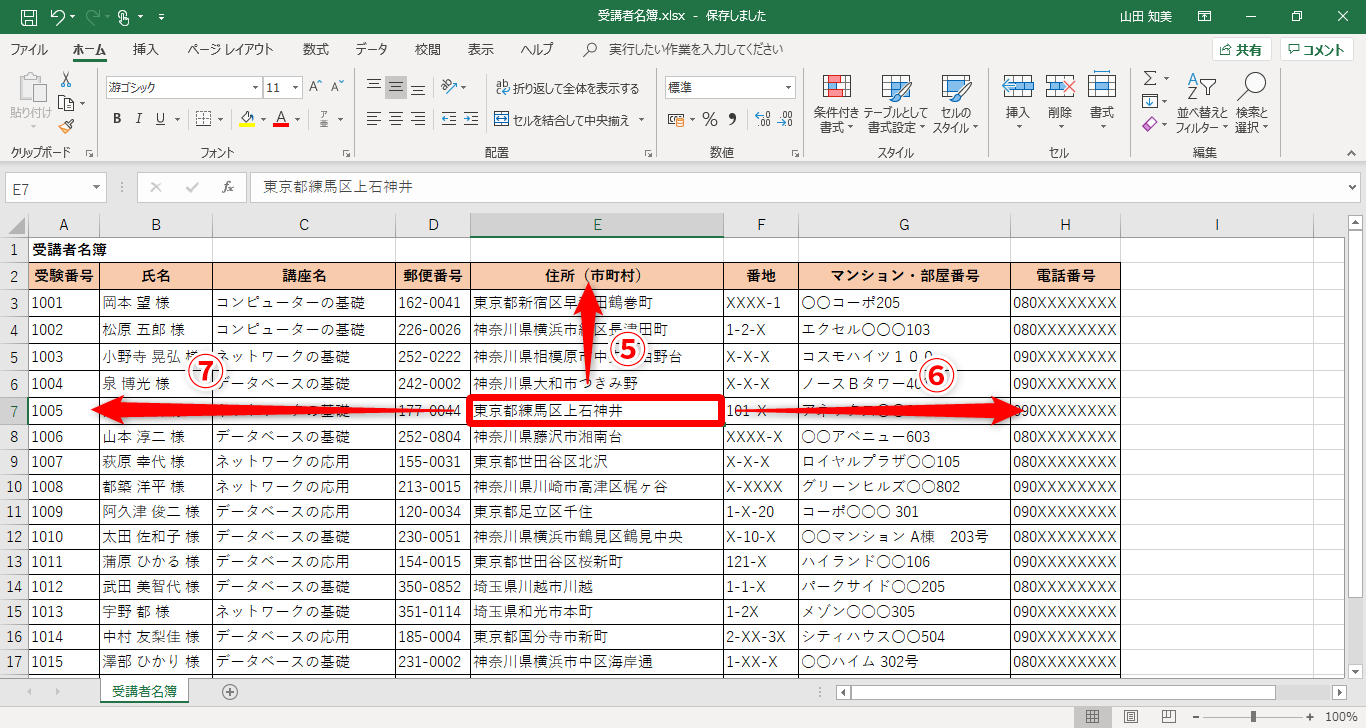Toggle wrap text (折り返して全体を表示する)
This screenshot has width=1366, height=728.
[567, 88]
